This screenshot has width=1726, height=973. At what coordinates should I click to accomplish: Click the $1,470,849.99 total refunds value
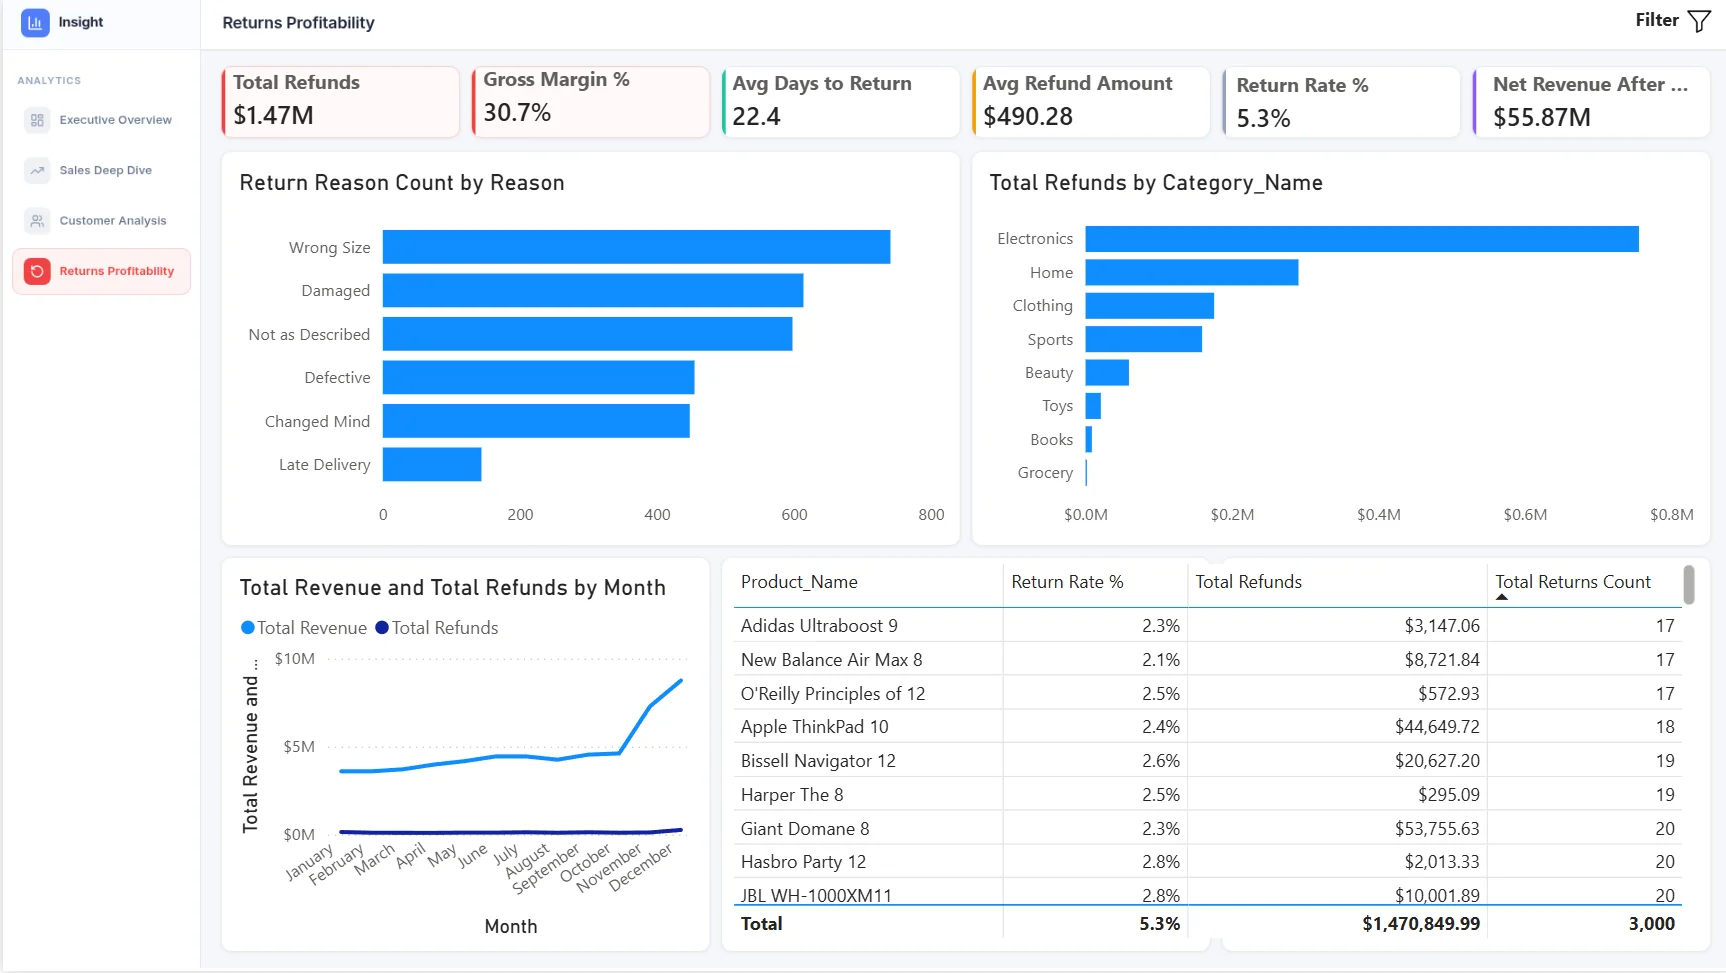(1421, 924)
